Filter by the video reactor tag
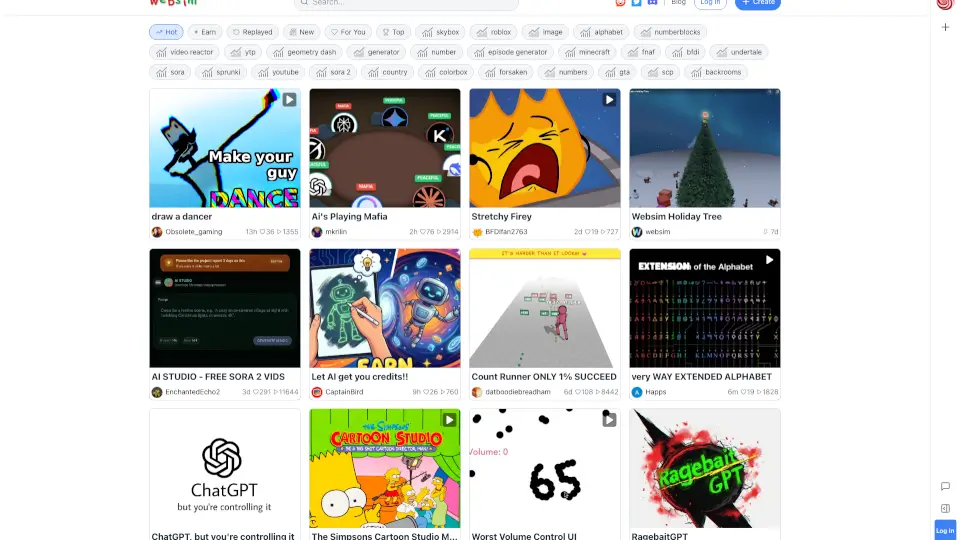The height and width of the screenshot is (540, 960). pos(184,52)
